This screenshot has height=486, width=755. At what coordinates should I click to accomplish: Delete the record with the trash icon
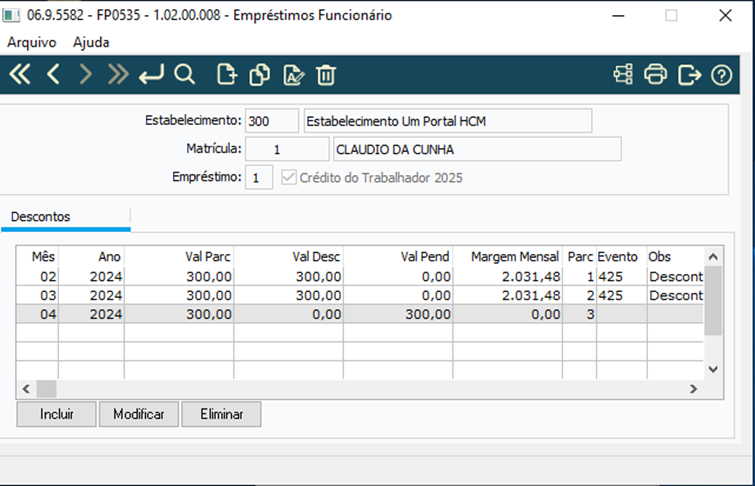[x=326, y=74]
